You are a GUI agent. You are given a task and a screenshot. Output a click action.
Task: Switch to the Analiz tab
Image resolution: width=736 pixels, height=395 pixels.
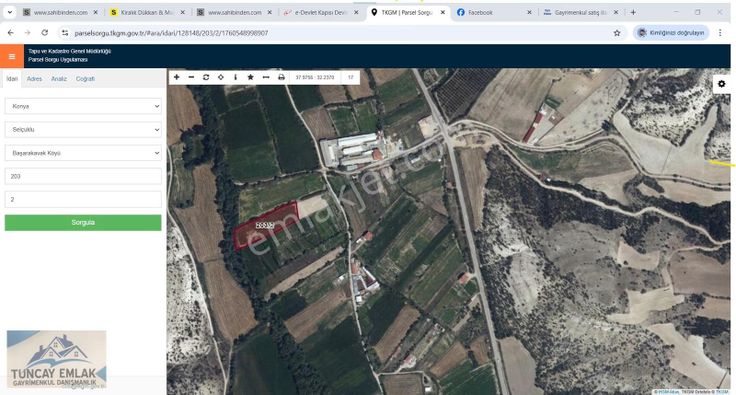[59, 79]
